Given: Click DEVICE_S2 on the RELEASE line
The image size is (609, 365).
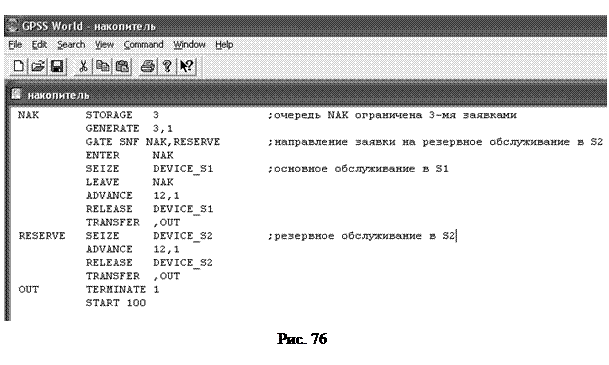Looking at the screenshot, I should pyautogui.click(x=183, y=263).
